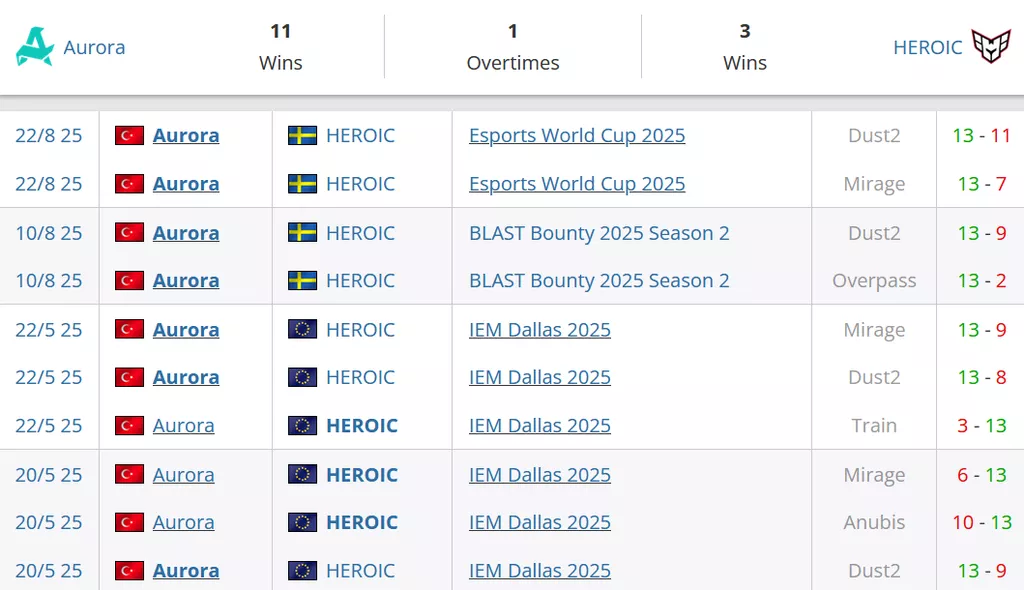The height and width of the screenshot is (590, 1024).
Task: Open BLAST Bounty 2025 Season 2 Overpass link
Action: [599, 281]
